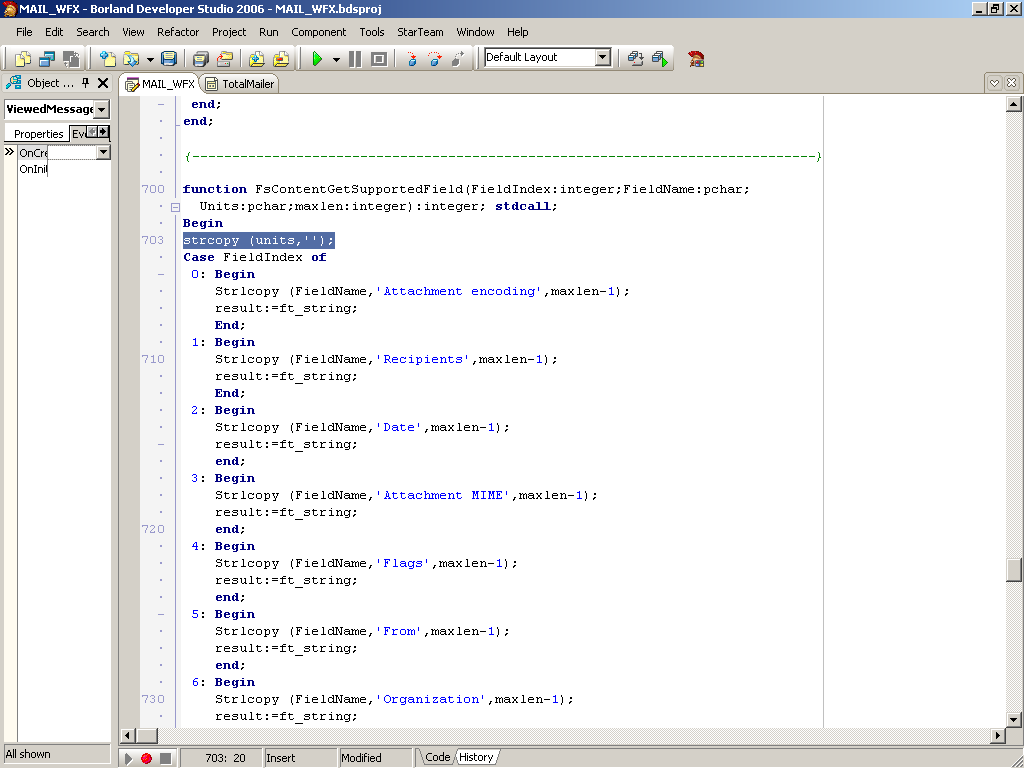
Task: Click the Remove File from Project icon
Action: coord(281,59)
